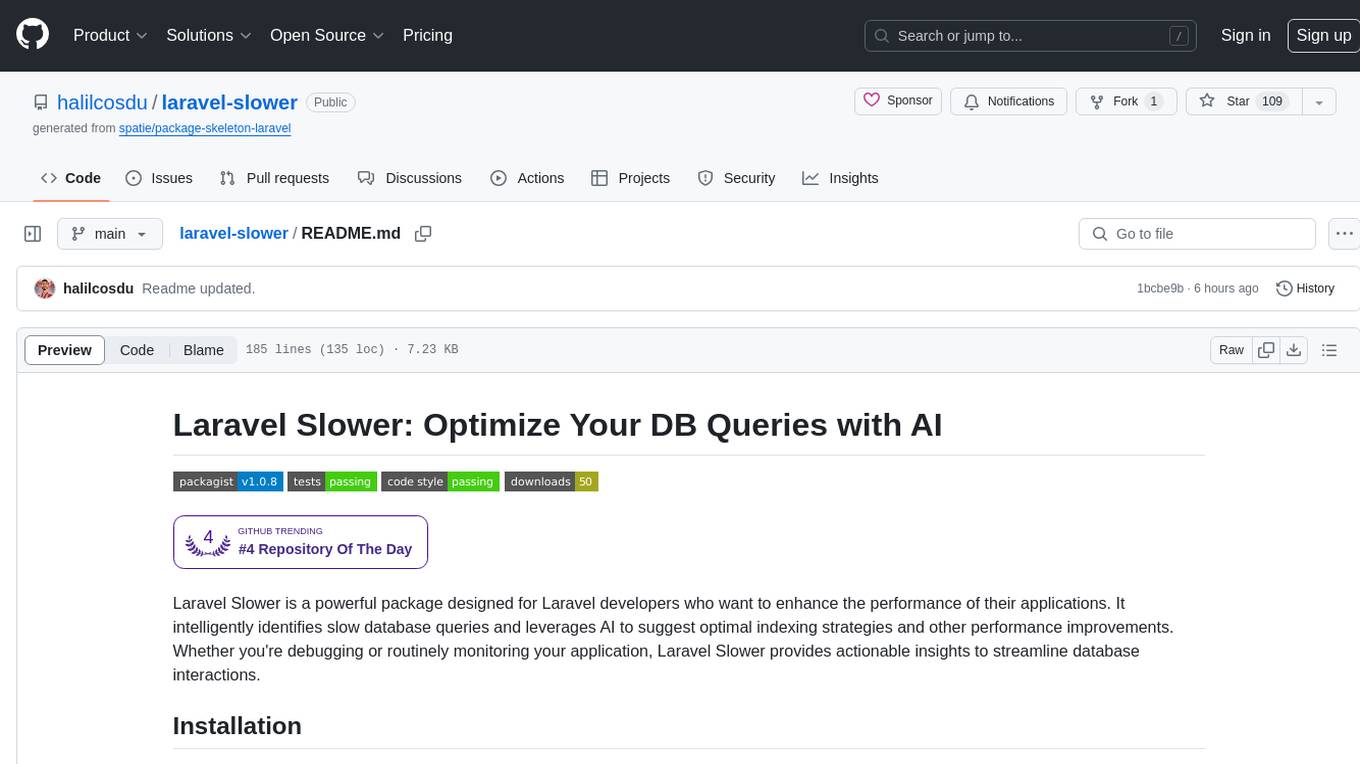Expand the Open Source menu
Image resolution: width=1360 pixels, height=764 pixels.
(x=327, y=35)
